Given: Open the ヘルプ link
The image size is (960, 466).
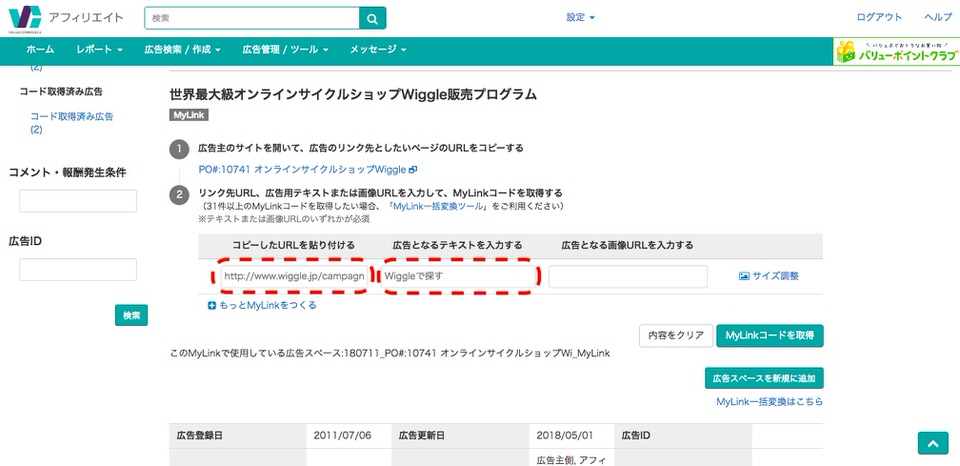Looking at the screenshot, I should [x=937, y=18].
